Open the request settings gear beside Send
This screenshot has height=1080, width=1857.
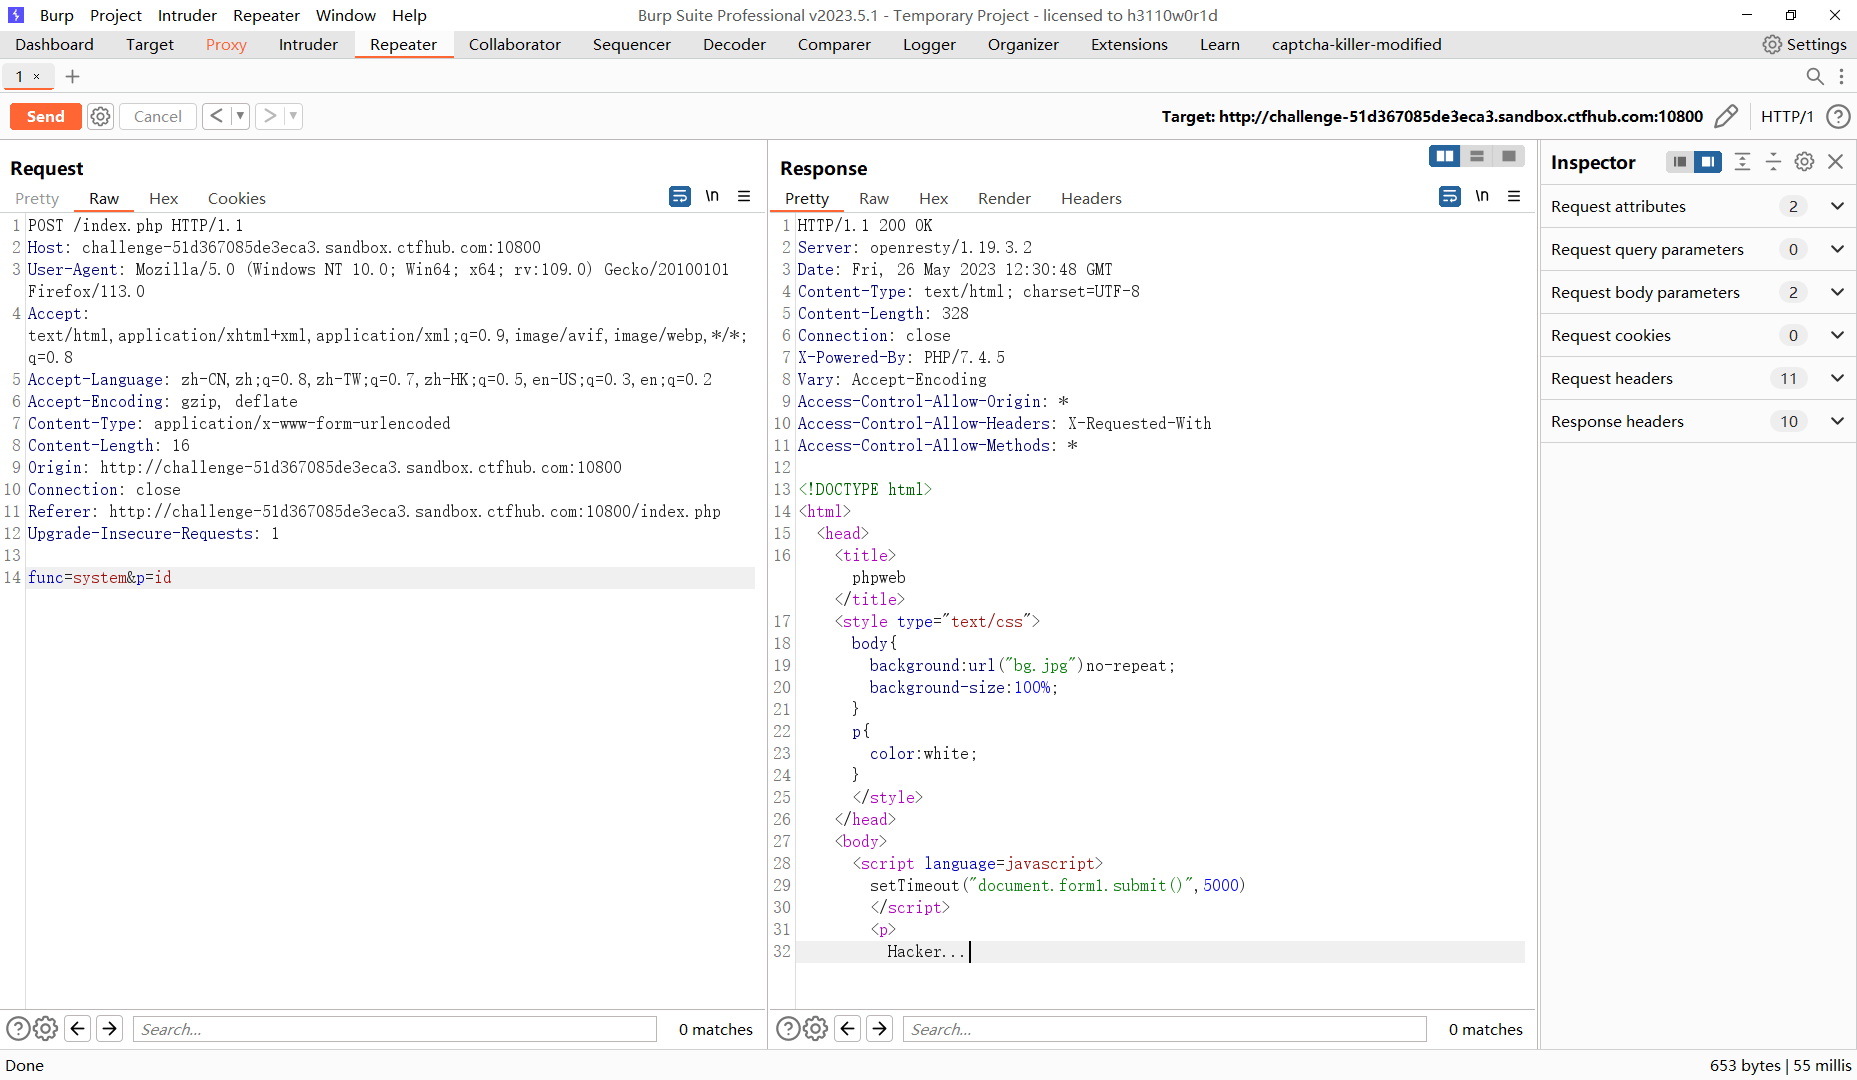pos(100,117)
